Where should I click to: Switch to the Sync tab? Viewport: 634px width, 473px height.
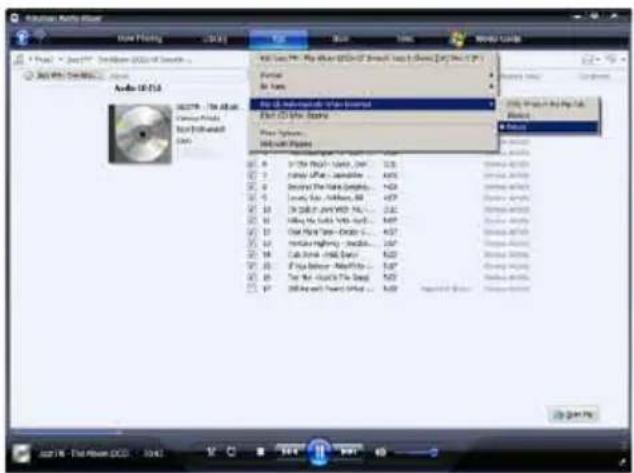[x=405, y=39]
